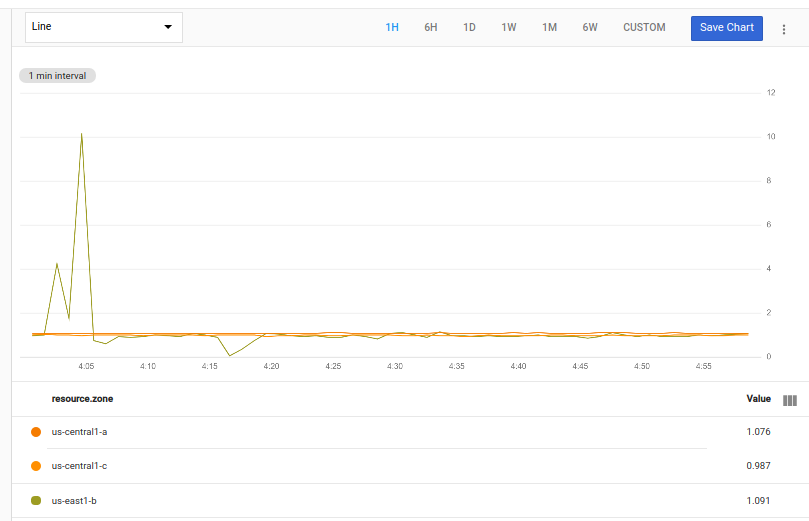Click the Save Chart button
This screenshot has height=521, width=809.
click(726, 28)
